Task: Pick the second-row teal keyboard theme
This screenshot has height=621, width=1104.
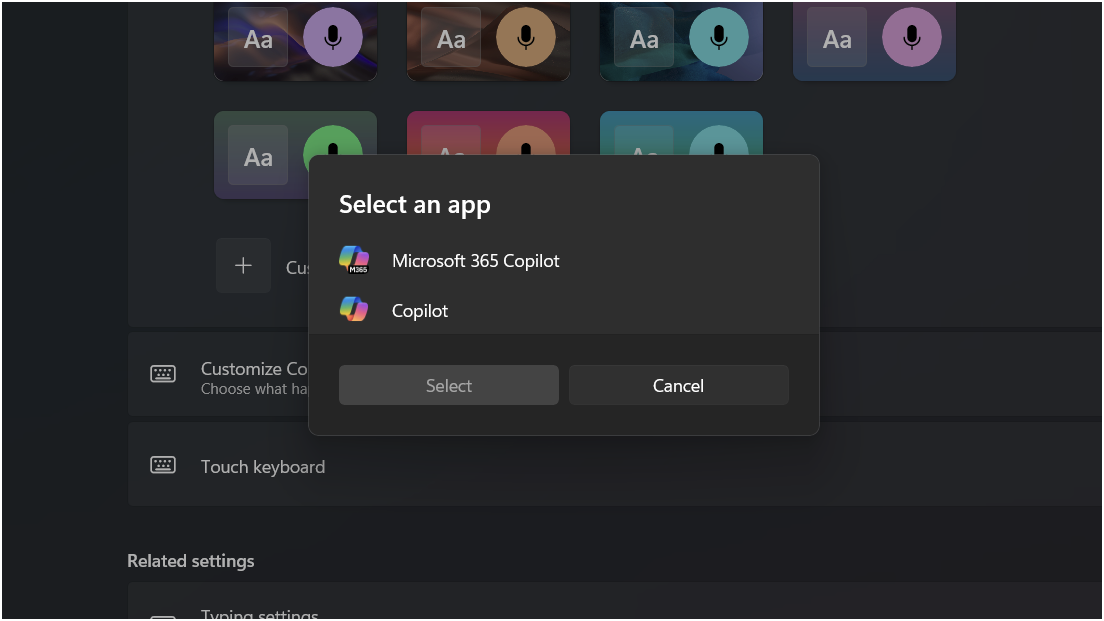Action: pyautogui.click(x=682, y=132)
